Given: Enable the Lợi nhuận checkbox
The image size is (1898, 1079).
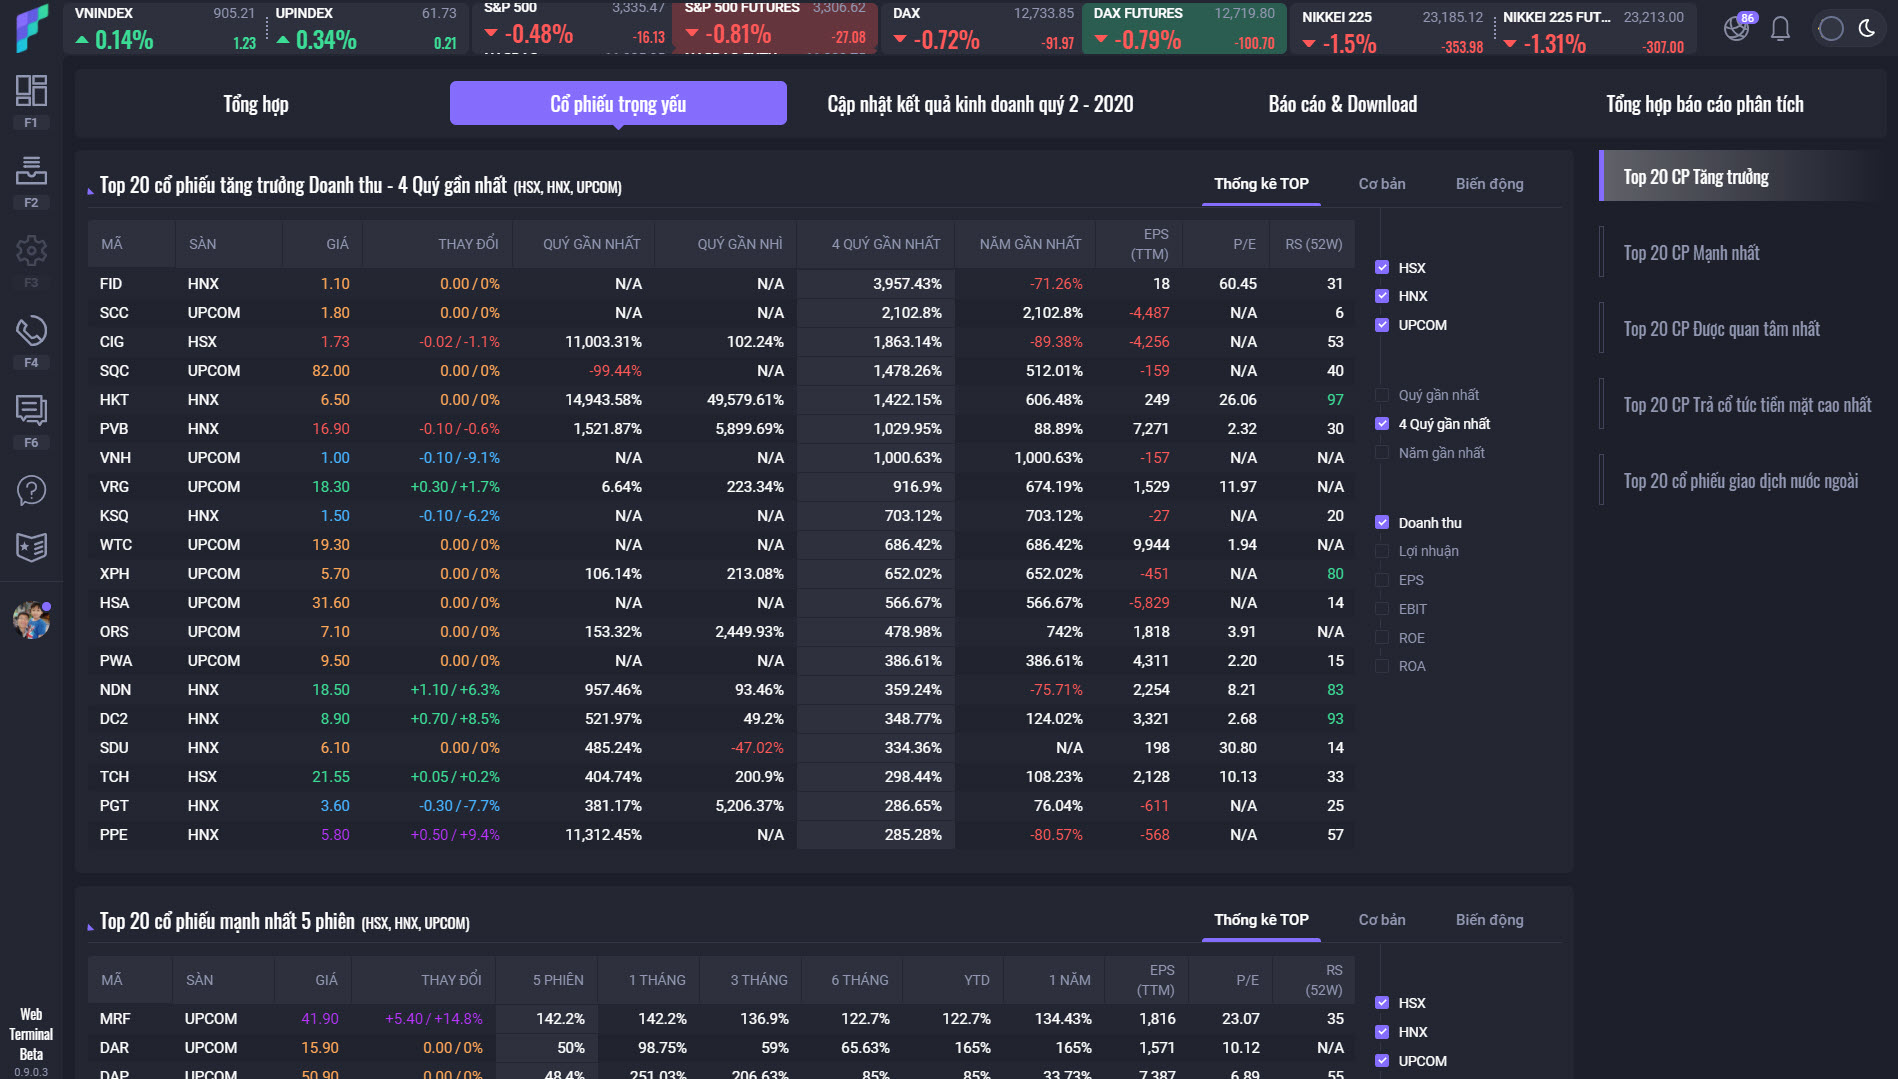Looking at the screenshot, I should (1382, 551).
